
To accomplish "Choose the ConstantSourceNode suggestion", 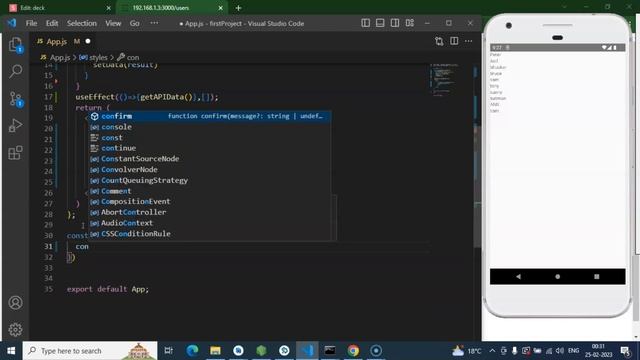I will pos(210,159).
